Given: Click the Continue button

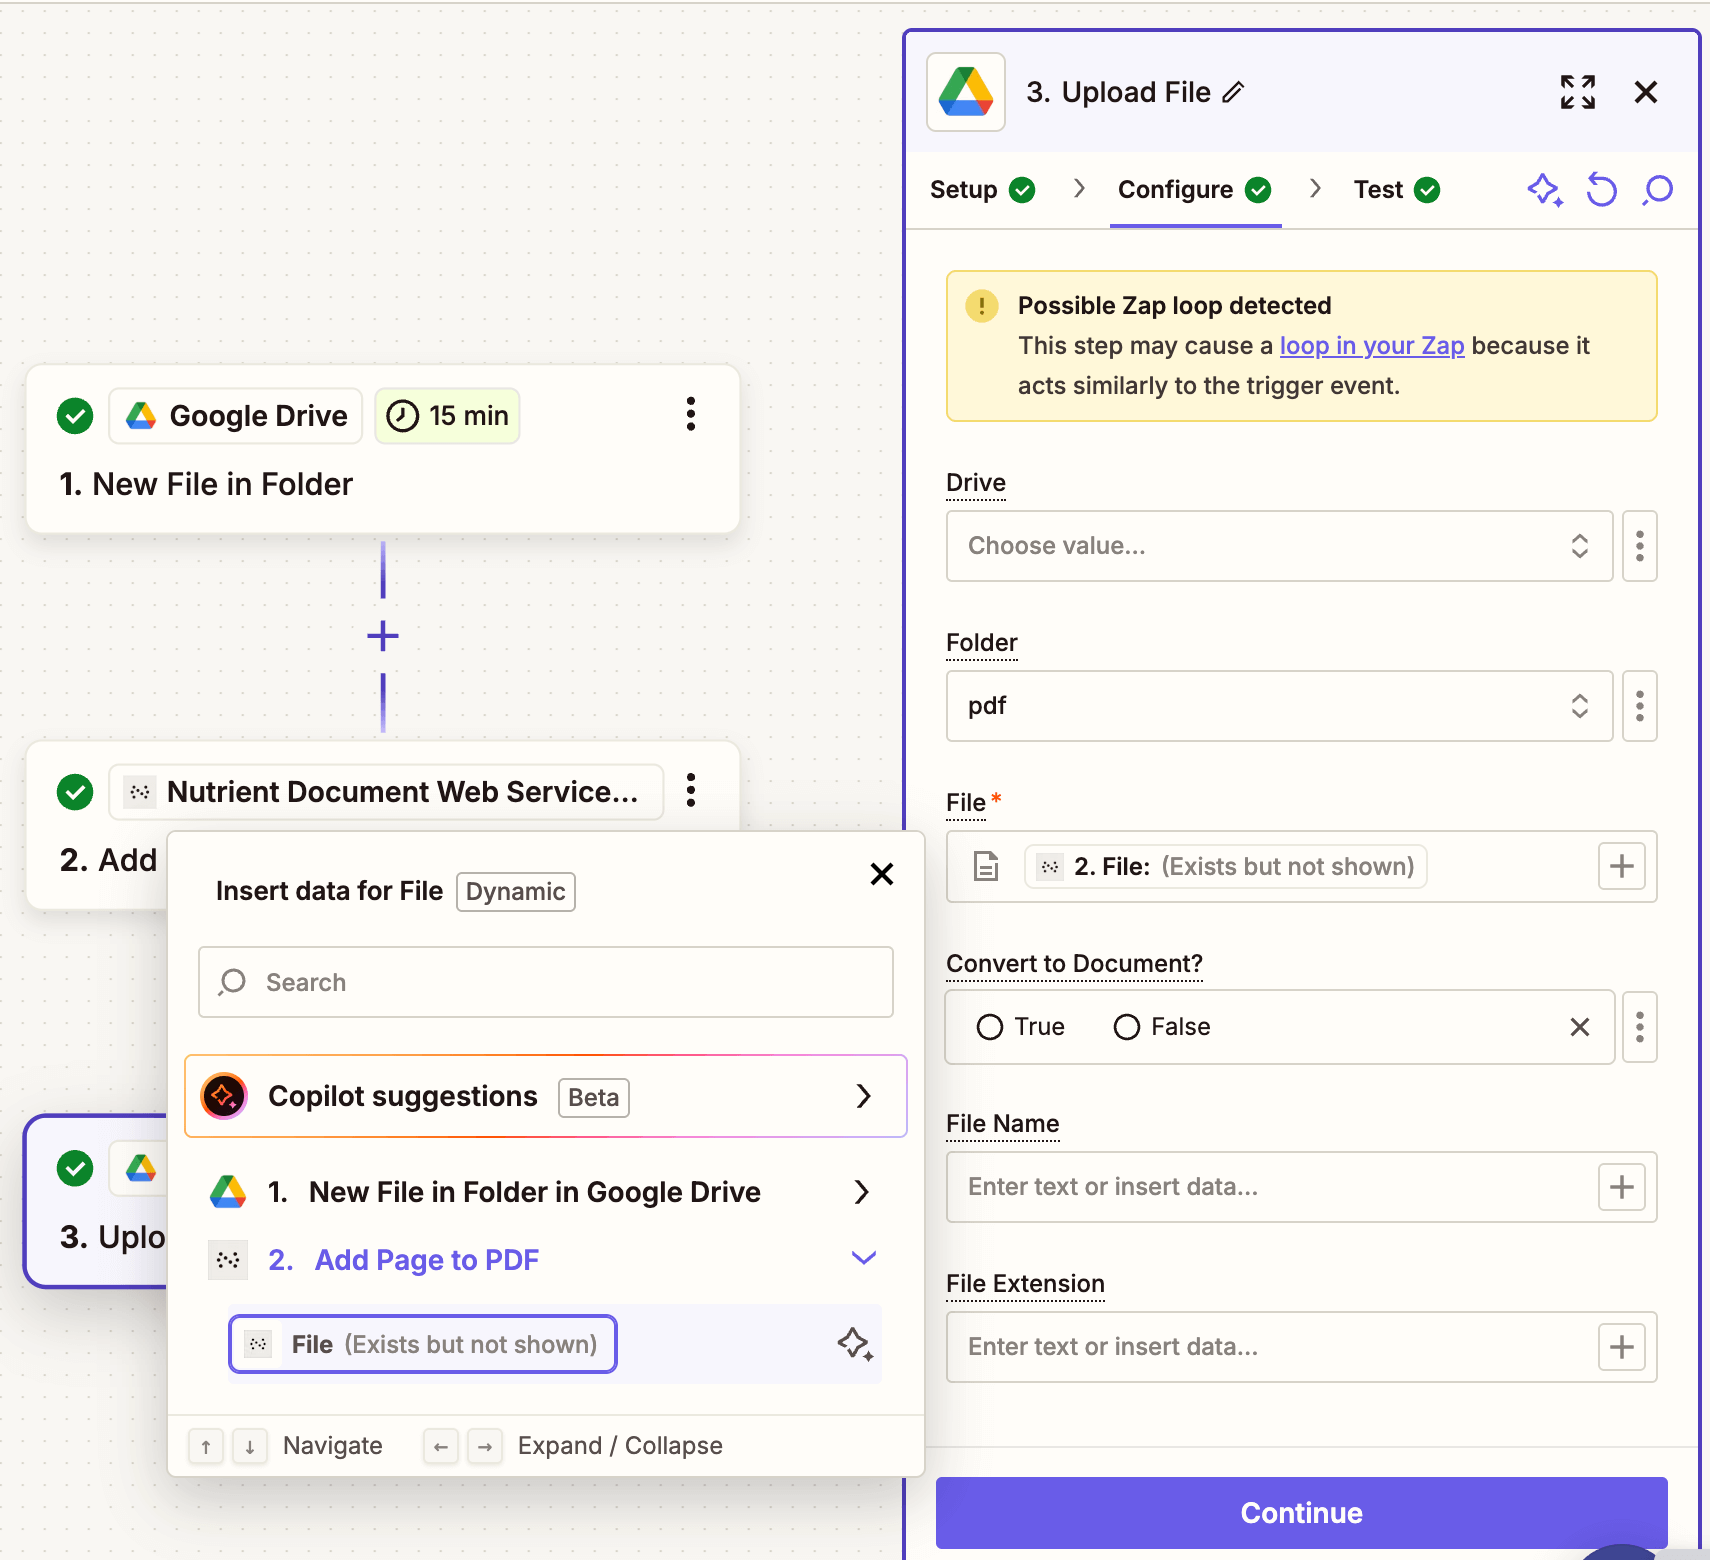Looking at the screenshot, I should (x=1301, y=1512).
